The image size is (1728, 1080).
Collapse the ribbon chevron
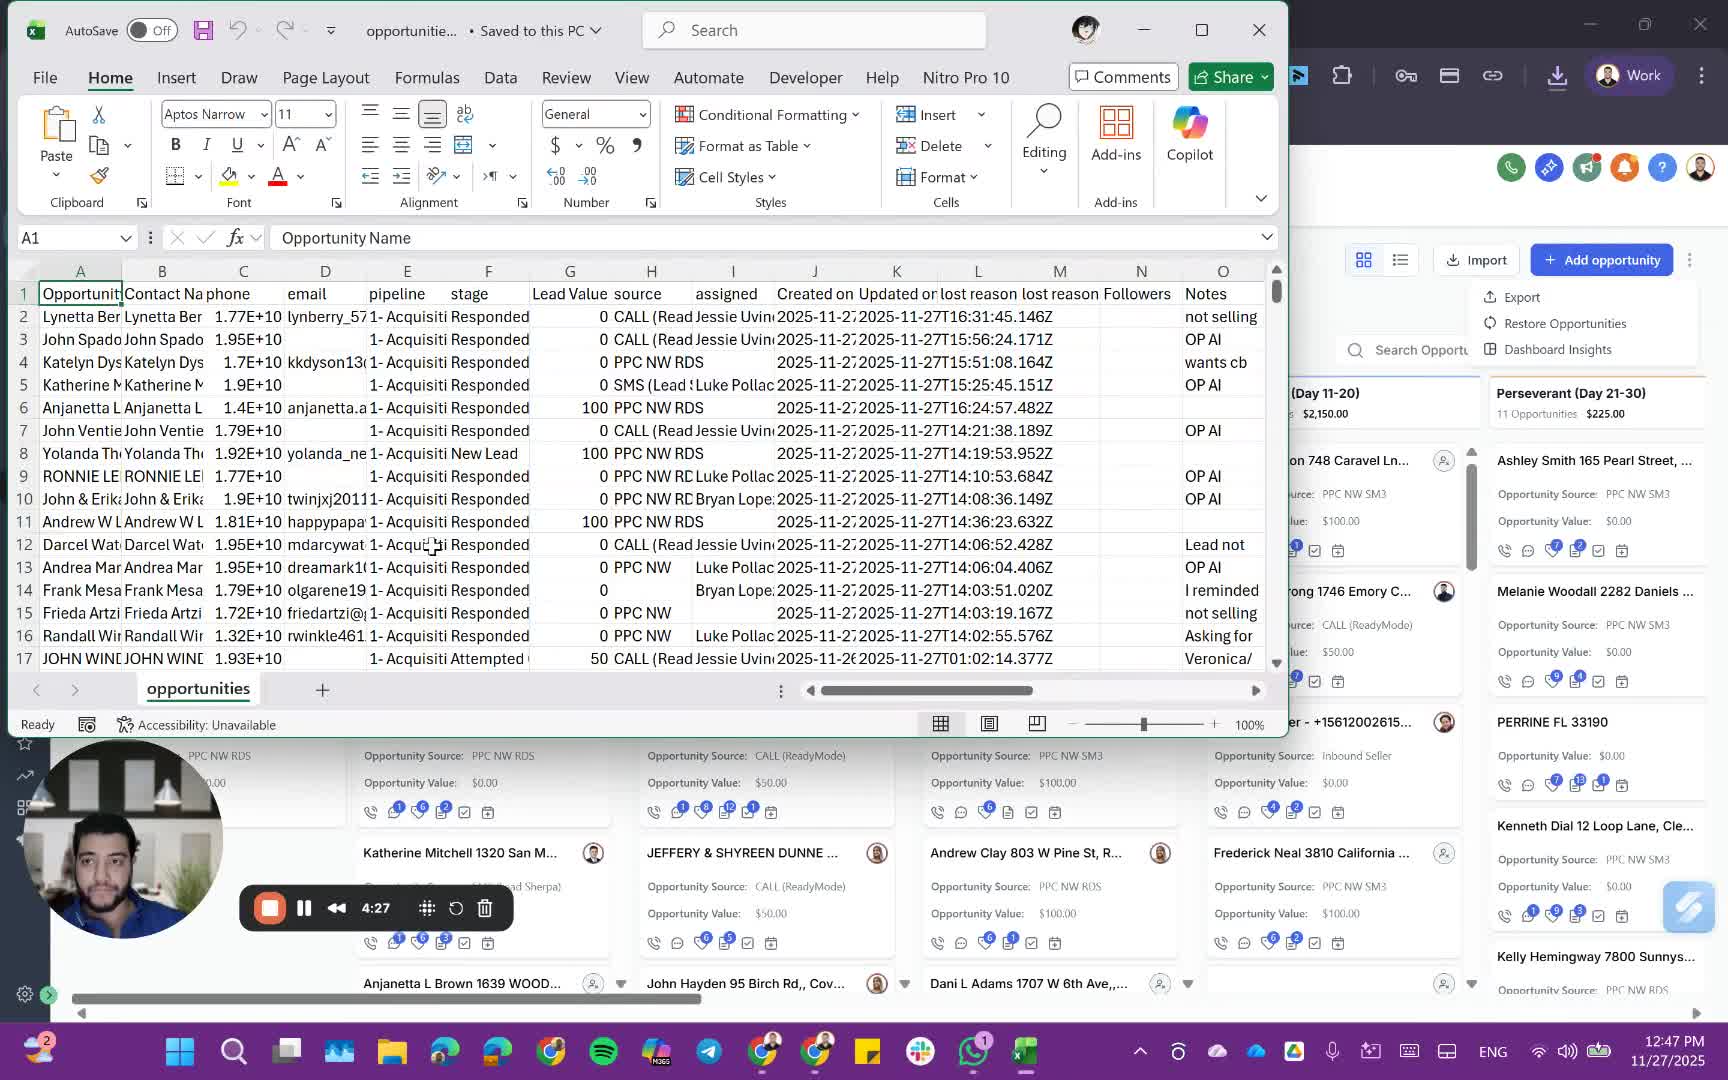(1261, 198)
